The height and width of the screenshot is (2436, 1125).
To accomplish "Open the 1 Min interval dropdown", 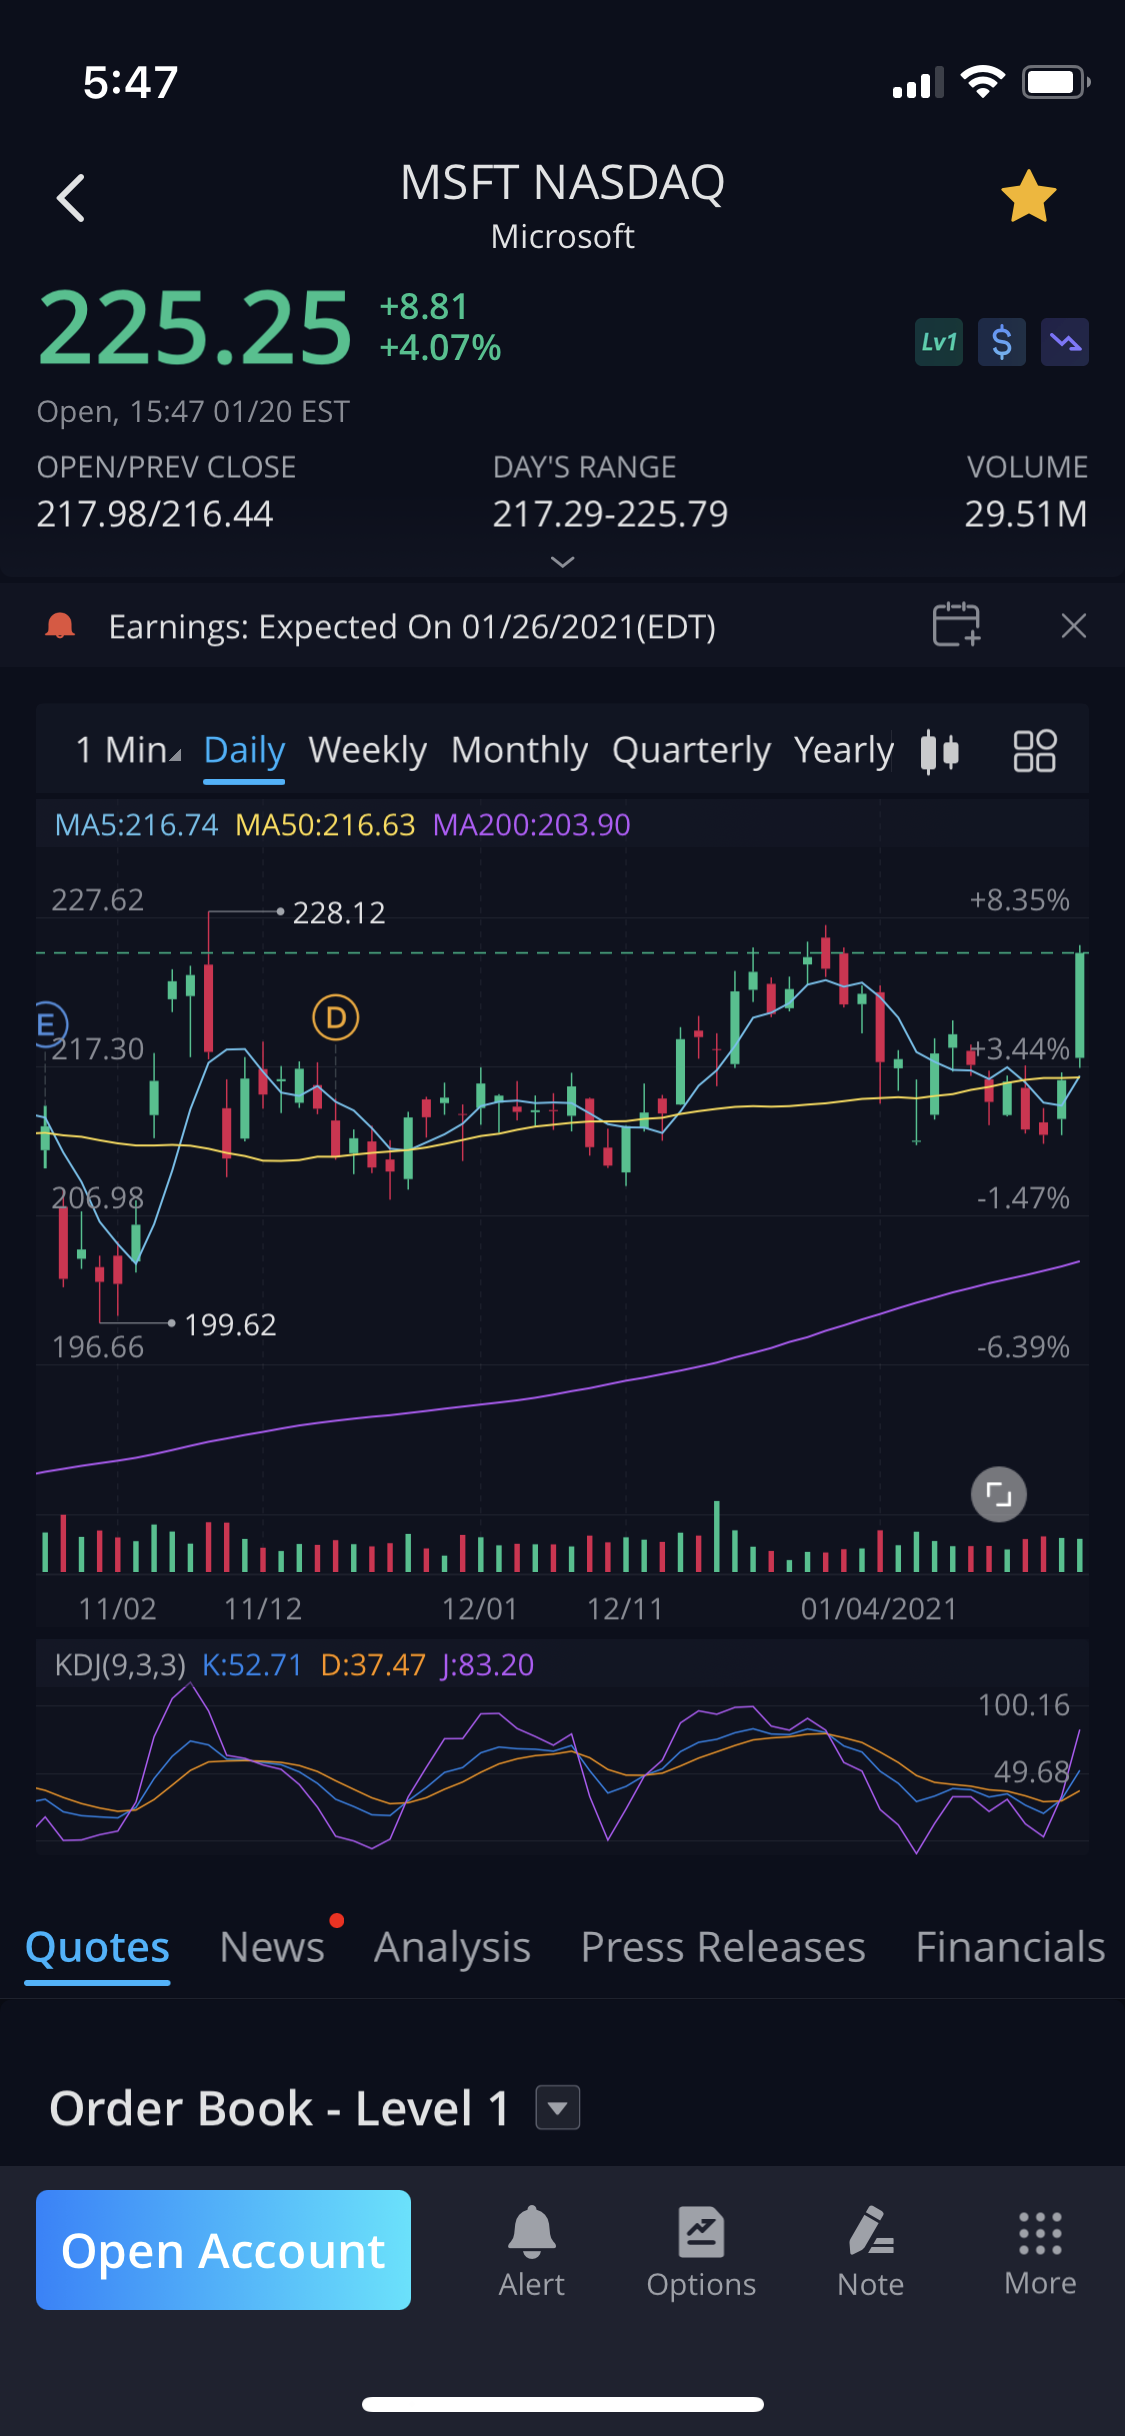I will coord(128,750).
